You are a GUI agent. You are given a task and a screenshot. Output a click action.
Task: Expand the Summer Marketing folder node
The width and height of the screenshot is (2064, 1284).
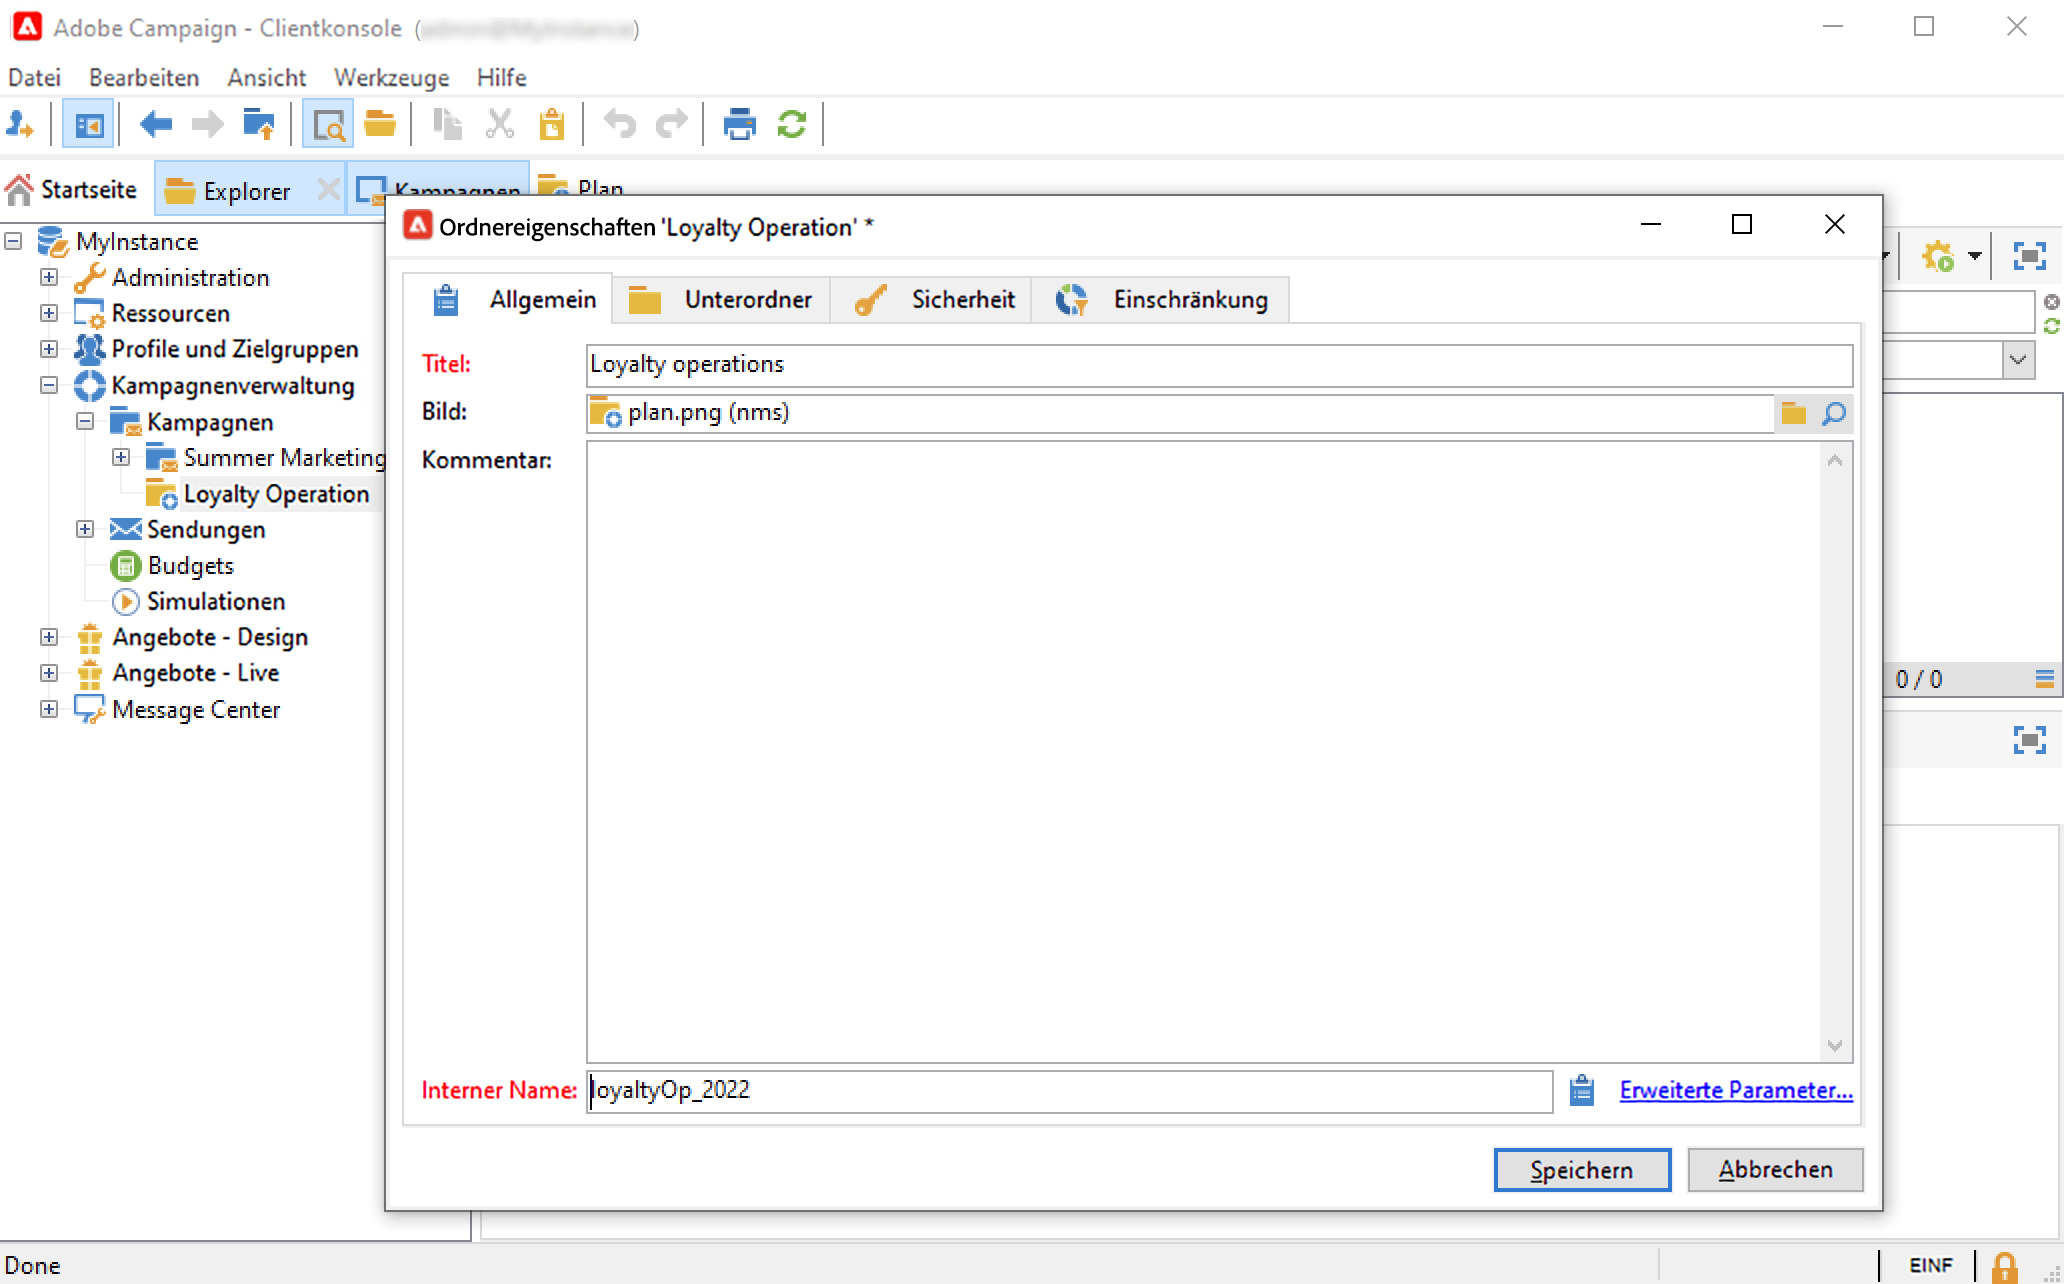tap(121, 457)
